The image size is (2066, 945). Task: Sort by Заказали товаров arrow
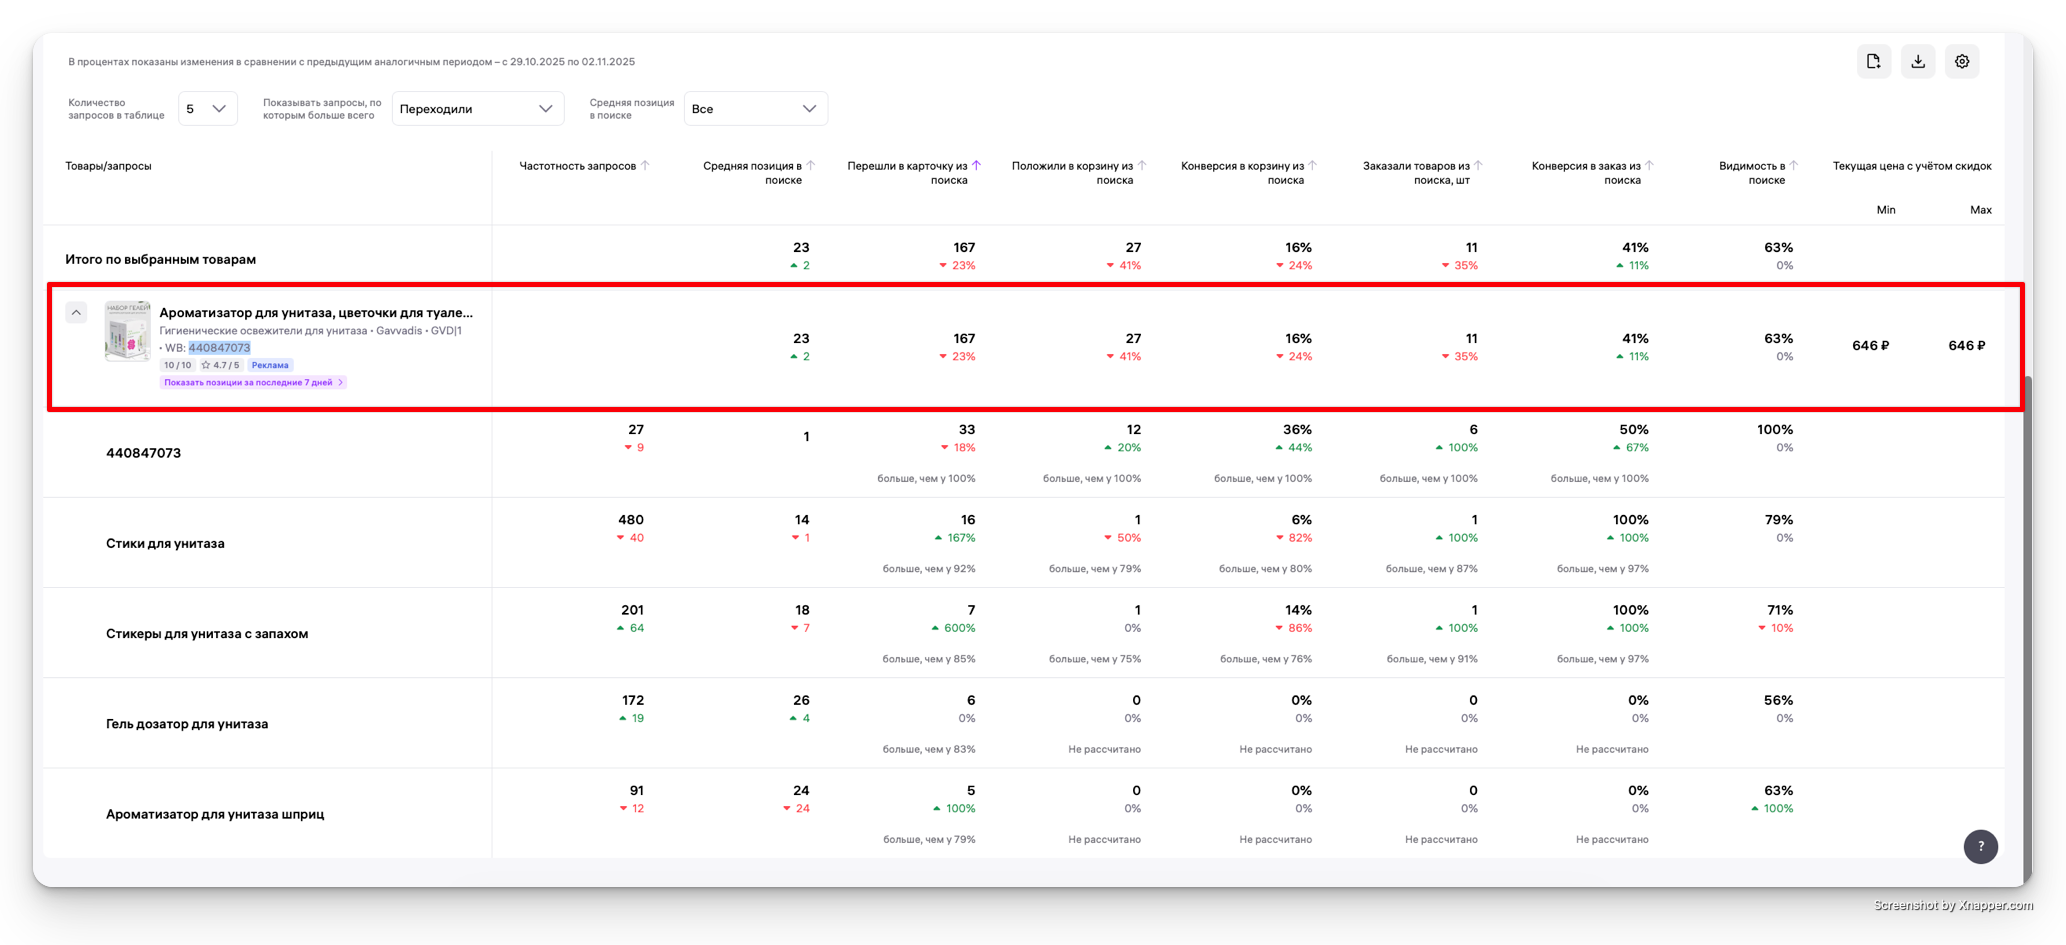(x=1479, y=166)
